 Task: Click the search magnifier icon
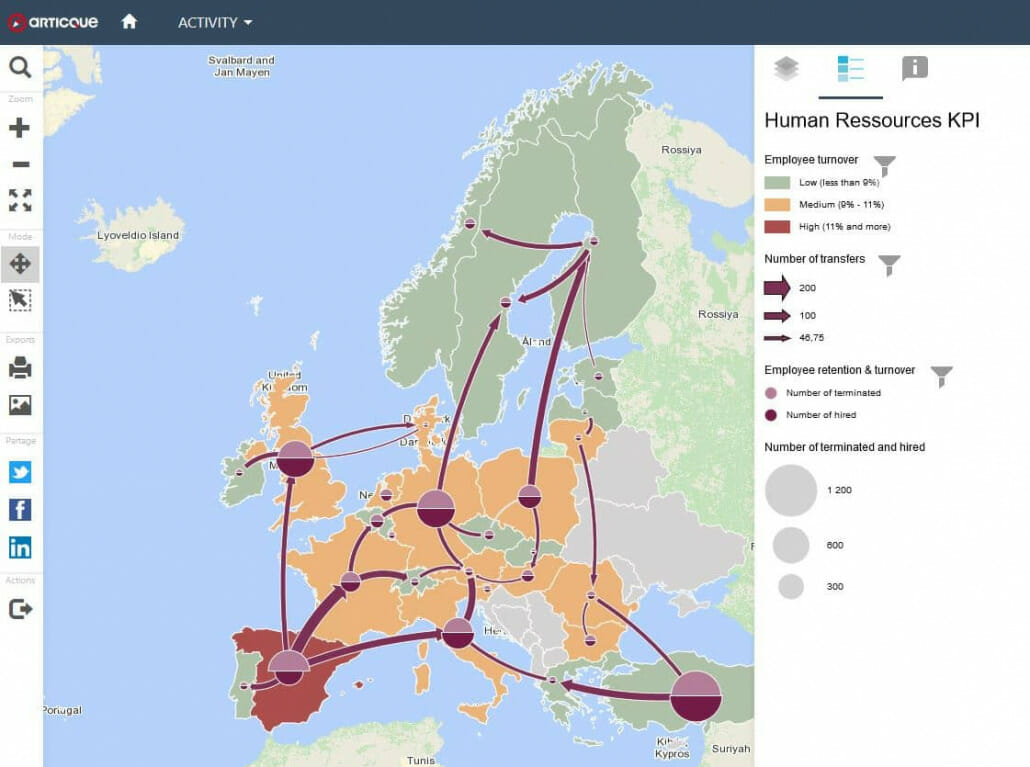click(x=20, y=68)
